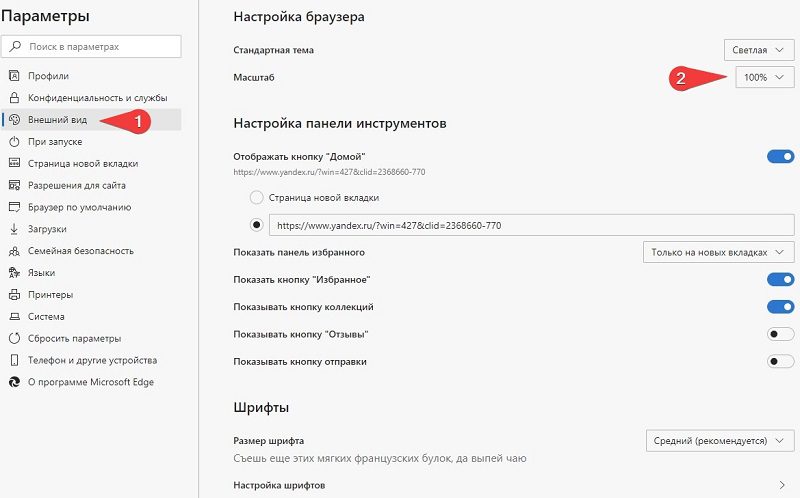Select the 'Страница новой вкладки' radio button
800x498 pixels.
coord(257,198)
